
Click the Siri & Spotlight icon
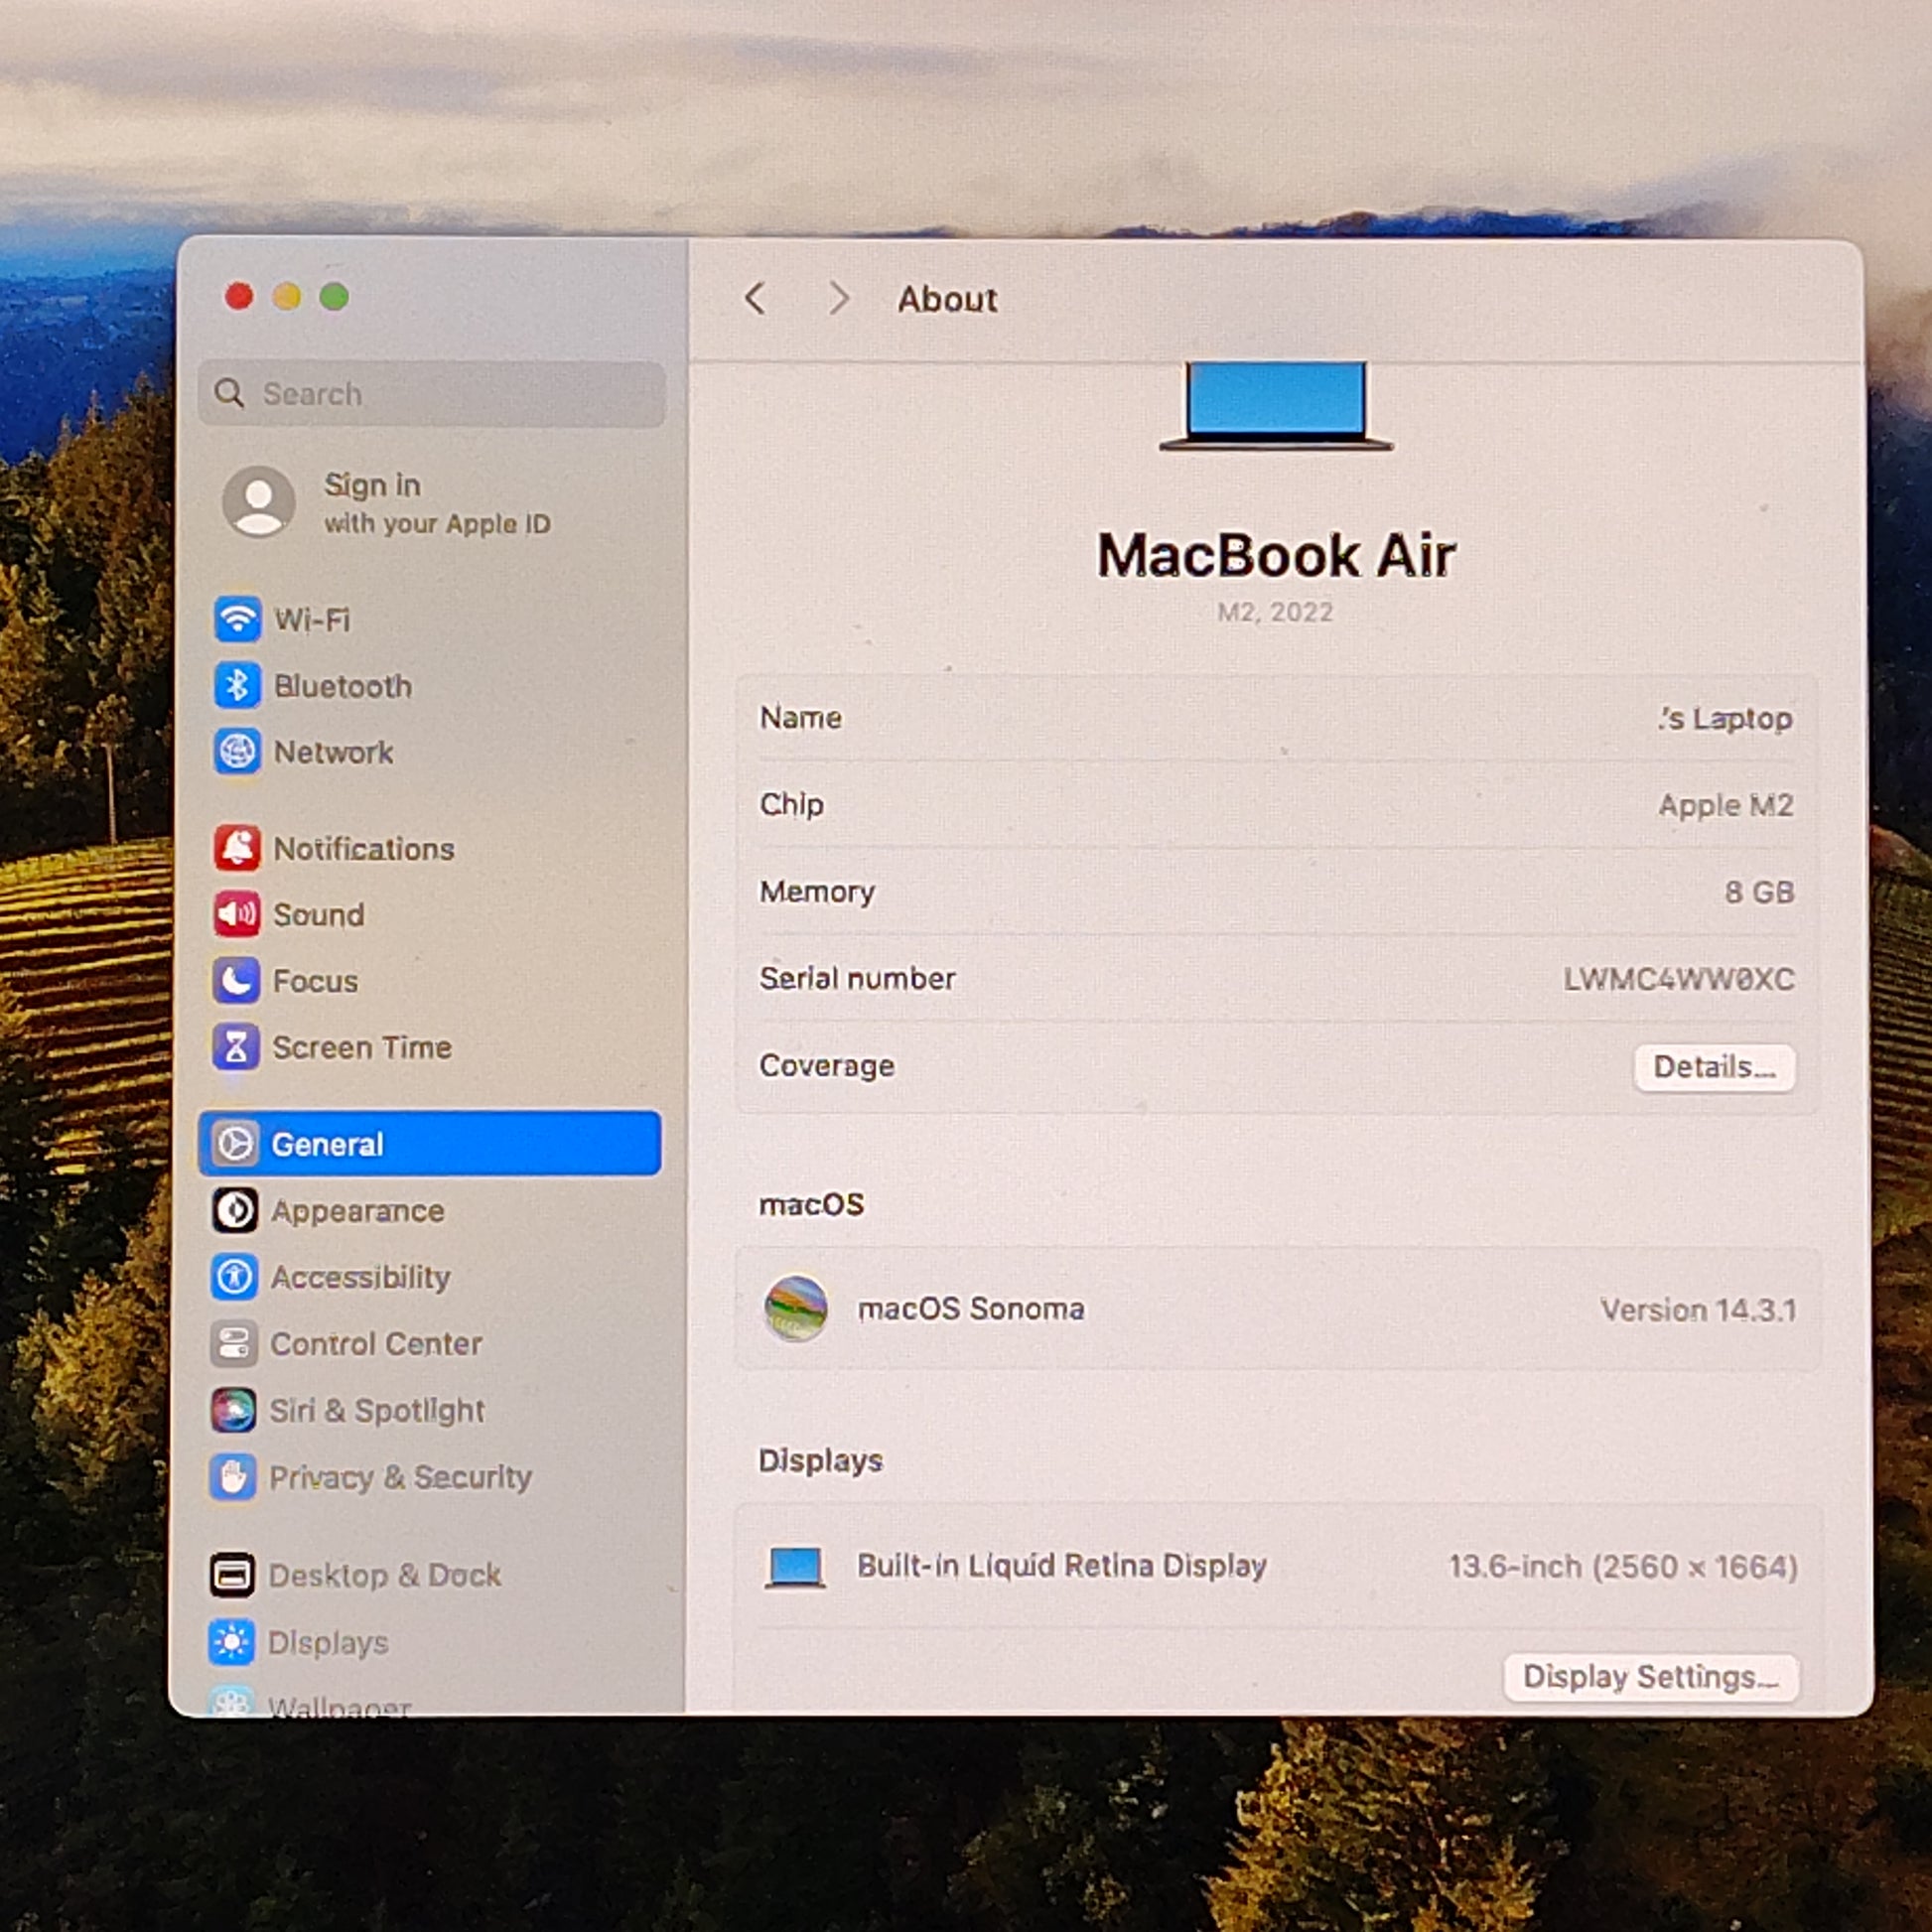pos(234,1410)
